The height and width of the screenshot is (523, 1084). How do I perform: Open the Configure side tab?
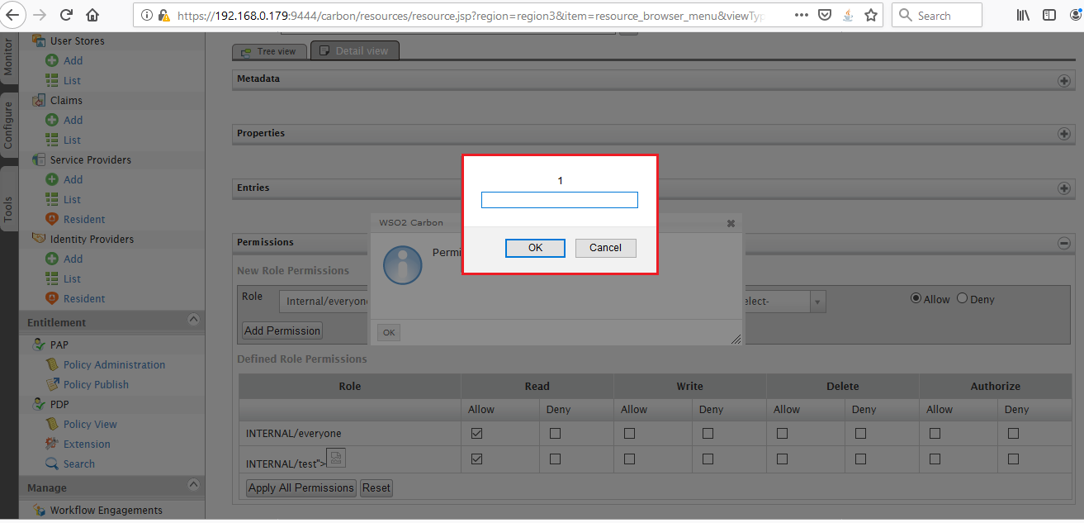click(8, 125)
